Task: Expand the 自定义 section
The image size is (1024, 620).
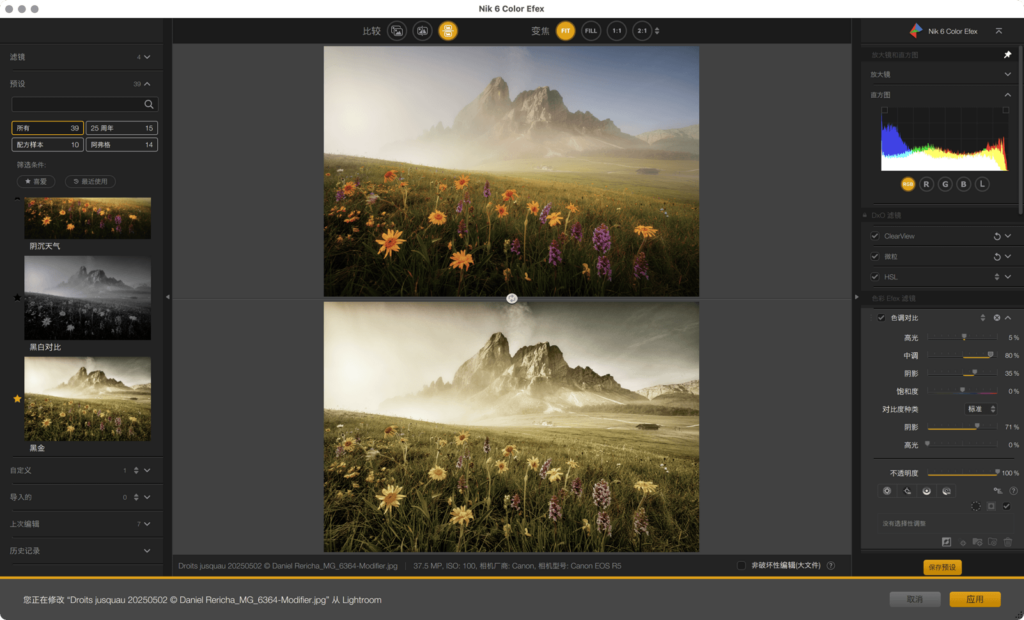Action: [147, 470]
